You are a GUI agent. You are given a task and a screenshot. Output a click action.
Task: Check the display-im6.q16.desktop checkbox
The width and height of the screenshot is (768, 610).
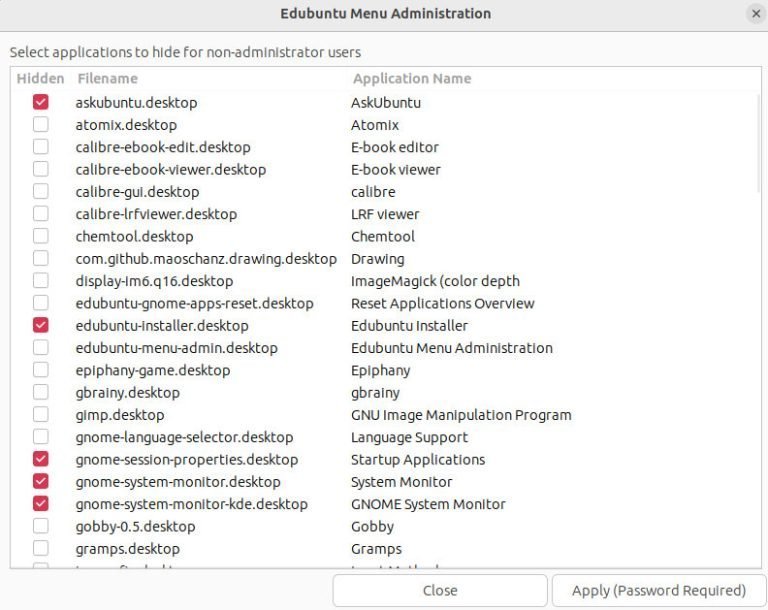point(41,280)
